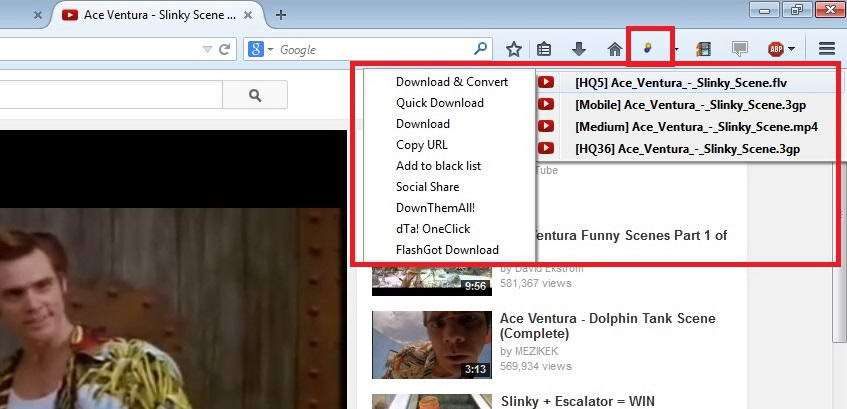Open the Downloads arrow icon

[579, 50]
